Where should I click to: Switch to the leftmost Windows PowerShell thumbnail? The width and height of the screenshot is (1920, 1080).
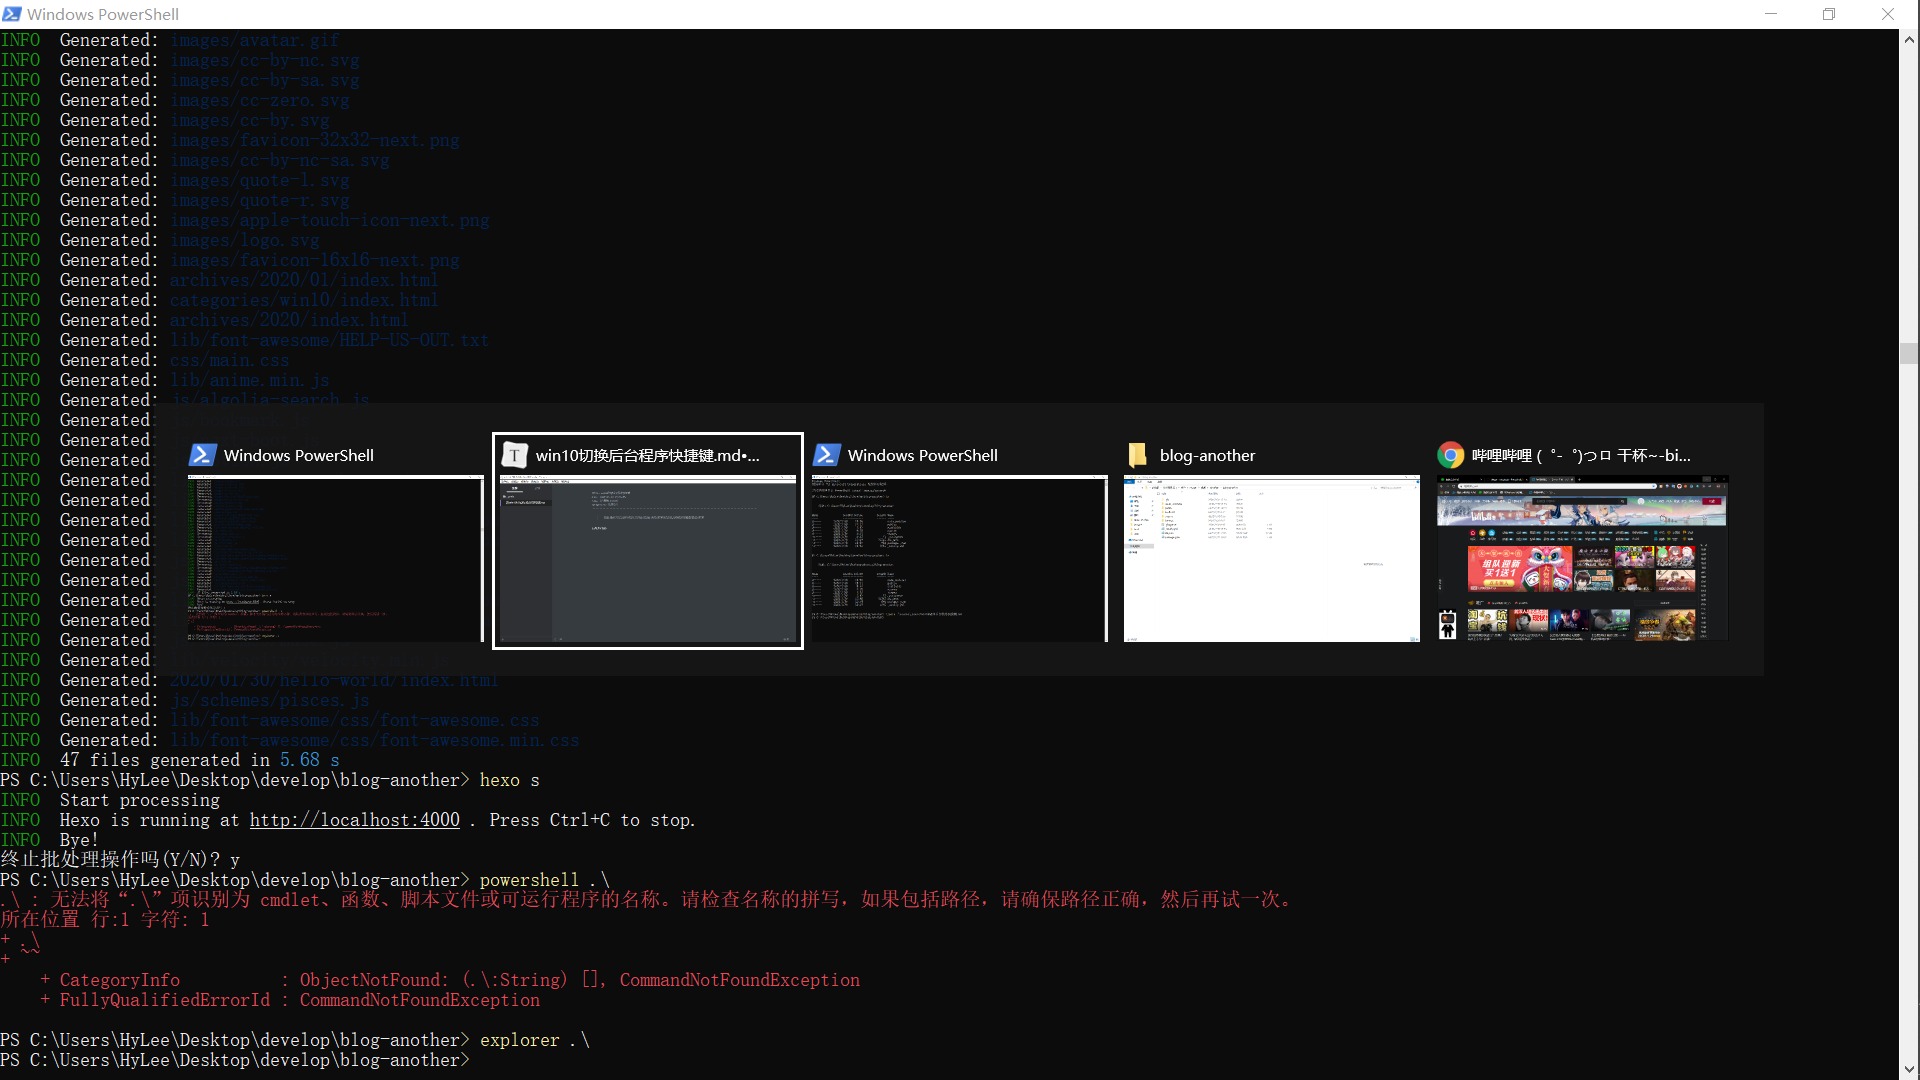click(x=335, y=559)
